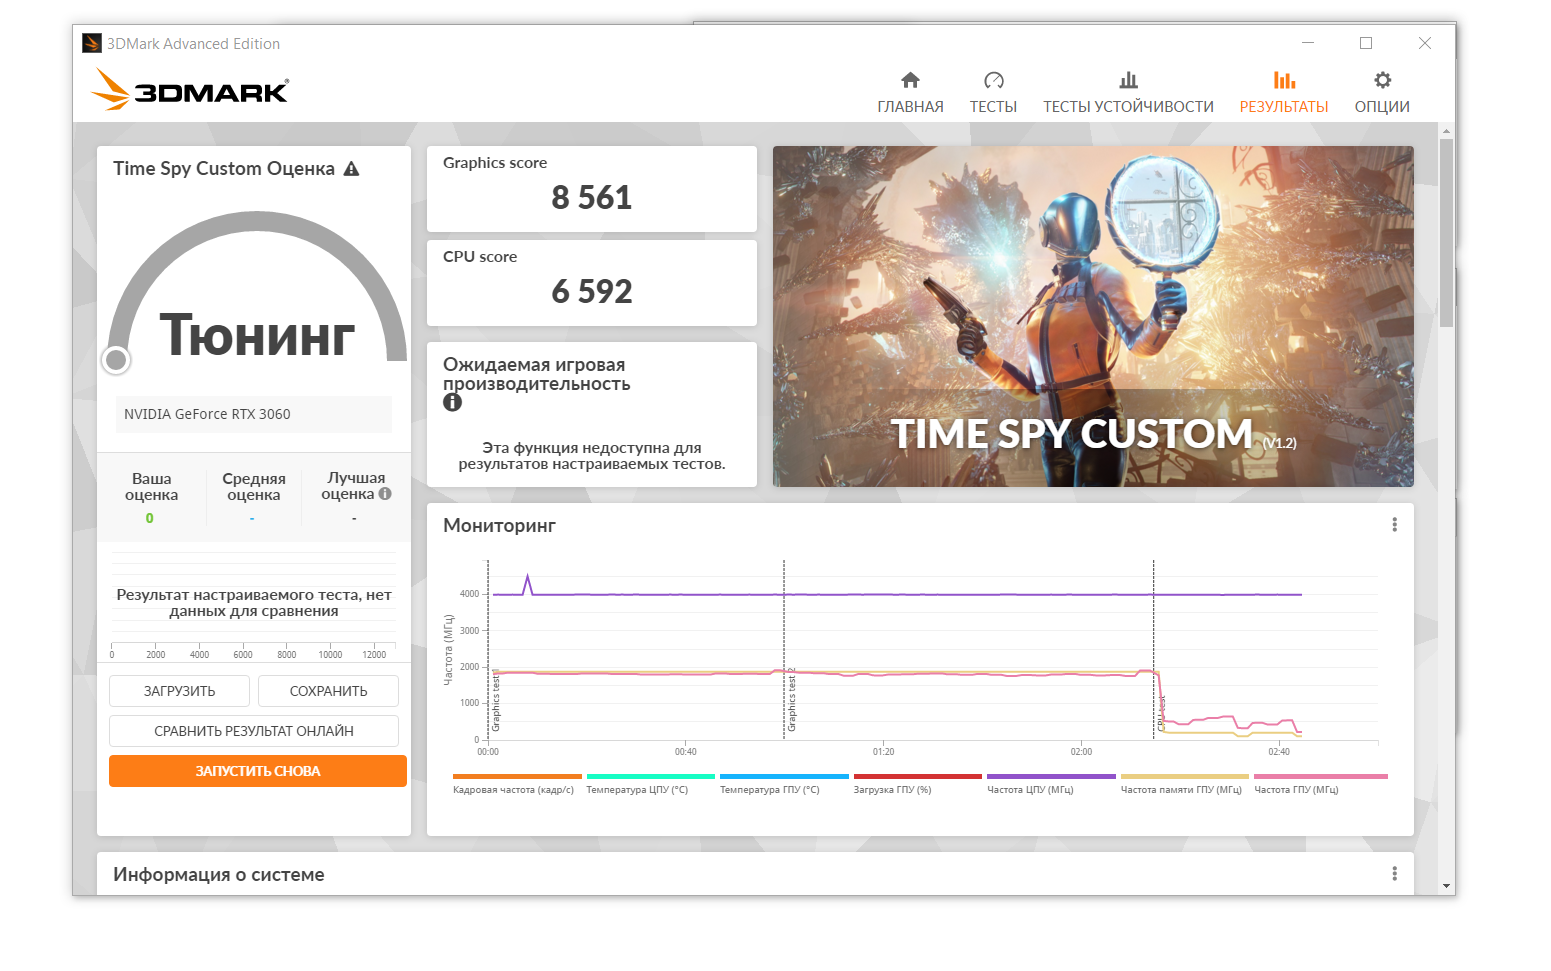Open the ГЛАВНАЯ home tab
The width and height of the screenshot is (1551, 971).
click(x=910, y=93)
